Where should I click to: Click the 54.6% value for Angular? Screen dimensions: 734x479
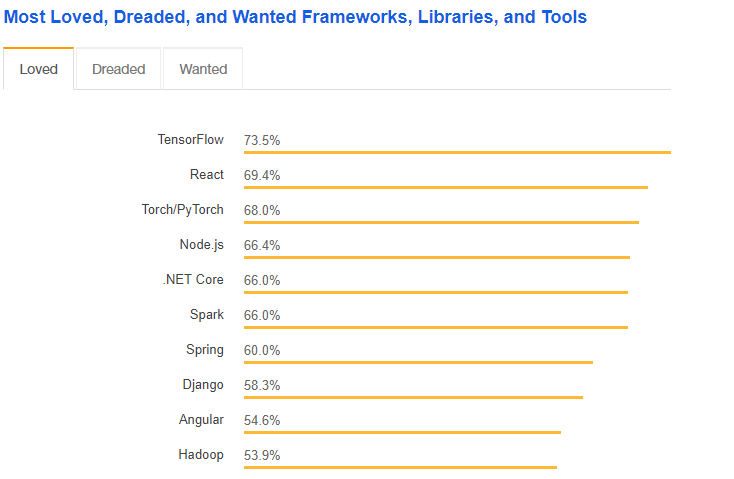coord(262,420)
